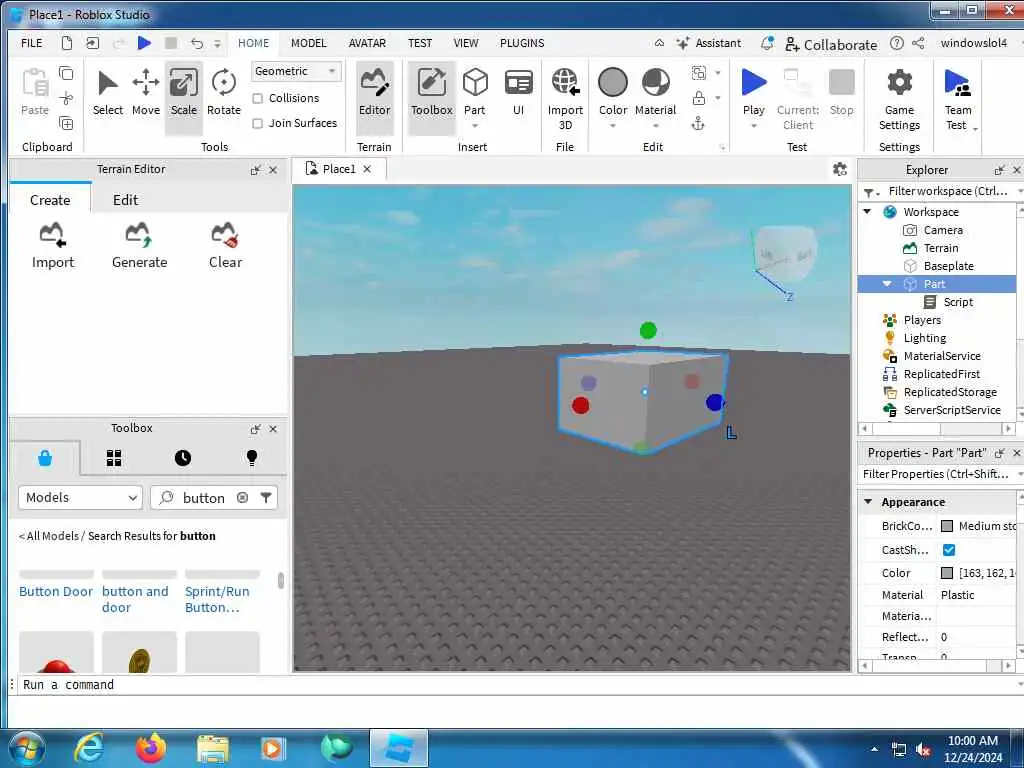
Task: Open the Play options dropdown arrow
Action: coord(754,126)
